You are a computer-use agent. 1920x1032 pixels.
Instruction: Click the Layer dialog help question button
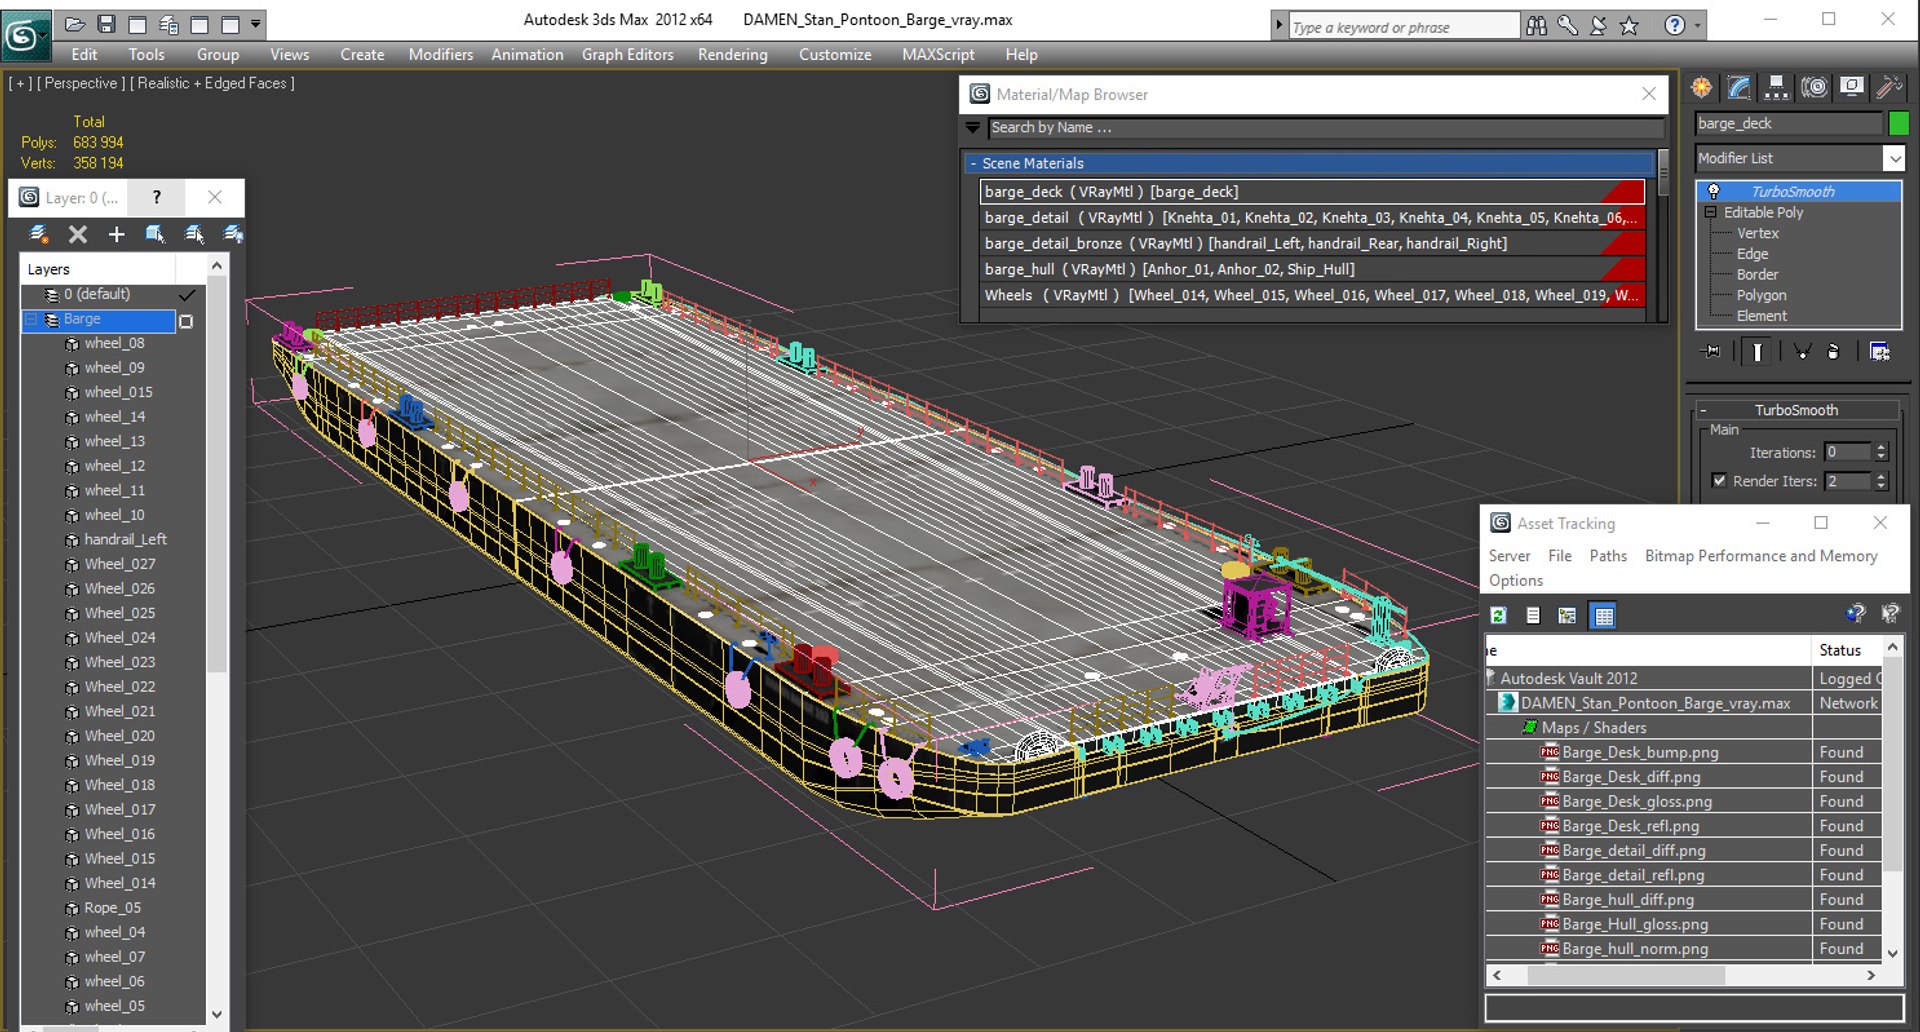(156, 197)
